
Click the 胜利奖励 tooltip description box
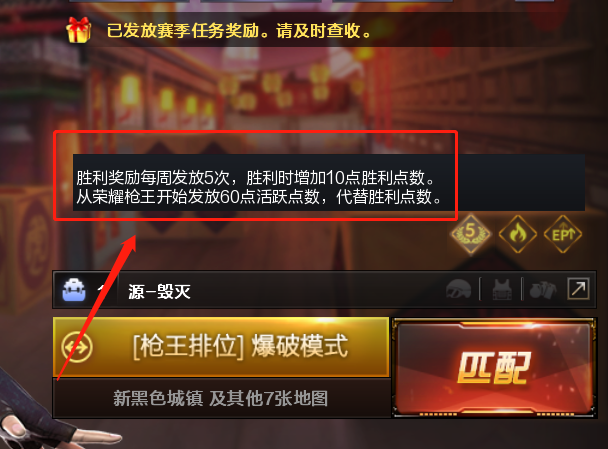click(329, 183)
